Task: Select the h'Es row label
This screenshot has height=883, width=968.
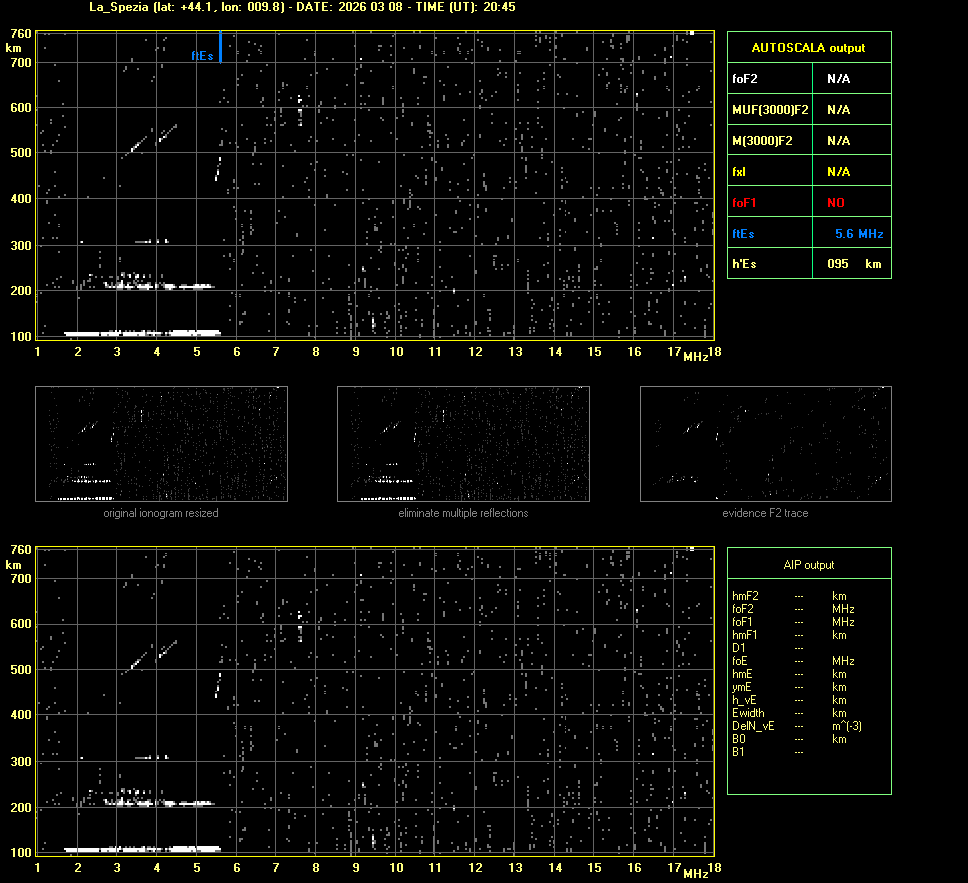Action: point(745,264)
